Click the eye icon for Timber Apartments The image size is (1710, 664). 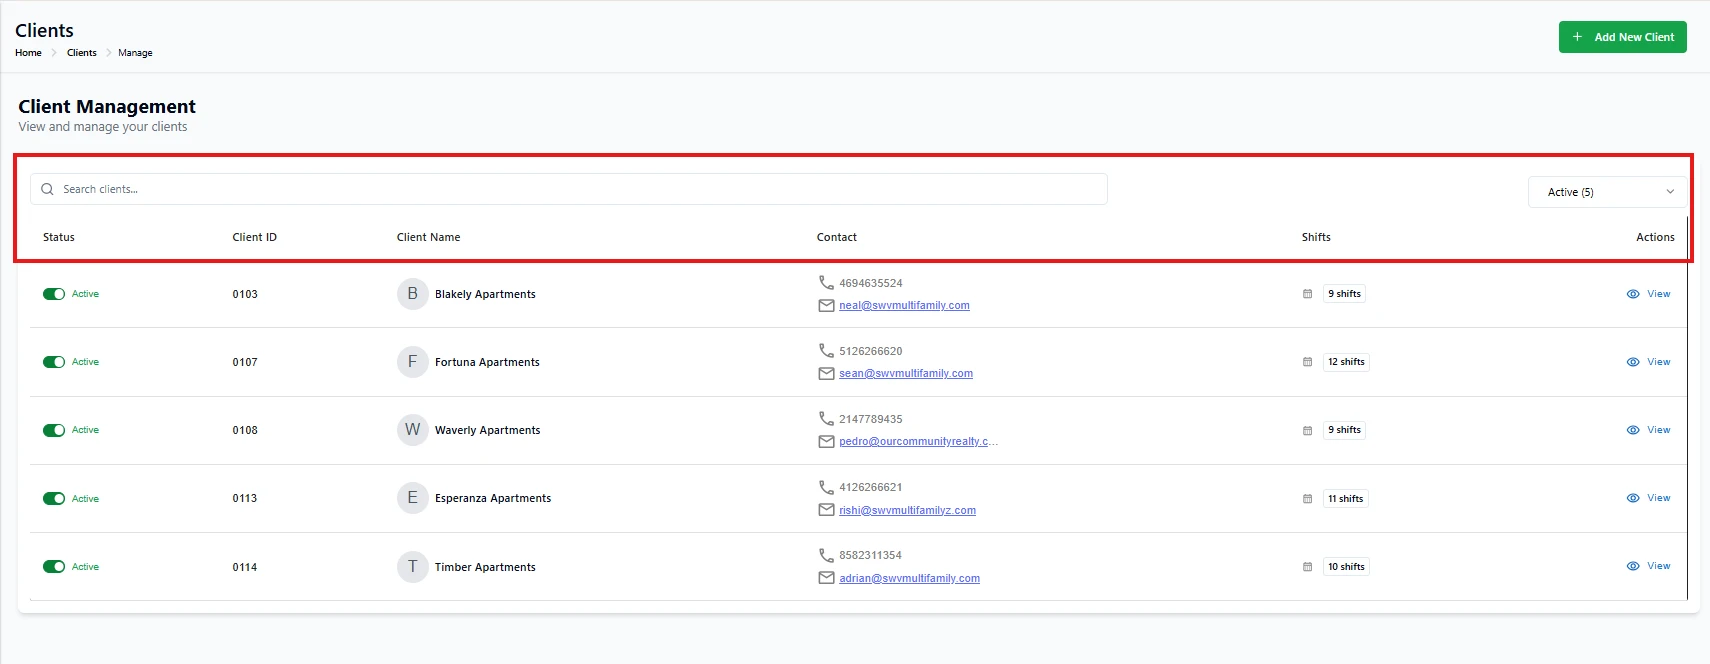pos(1632,566)
